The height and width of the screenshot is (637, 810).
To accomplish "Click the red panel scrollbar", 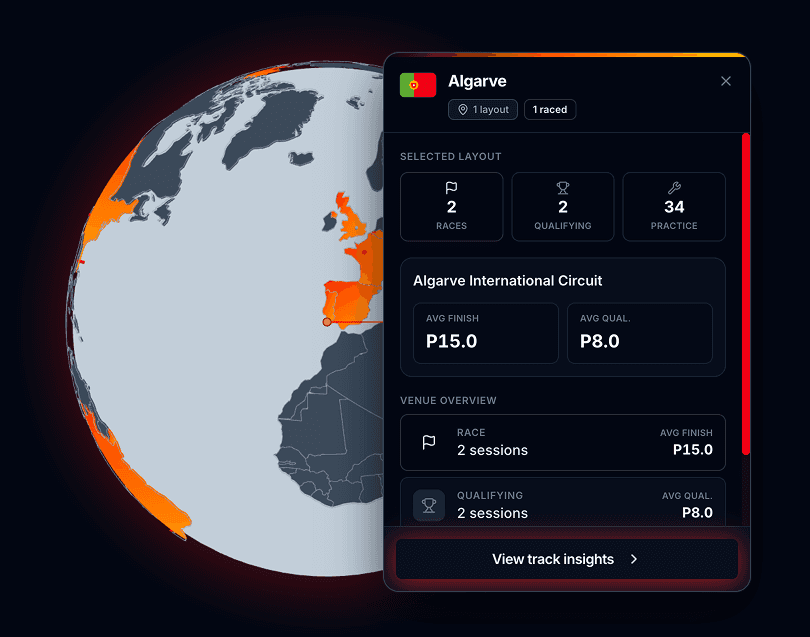I will tap(745, 293).
